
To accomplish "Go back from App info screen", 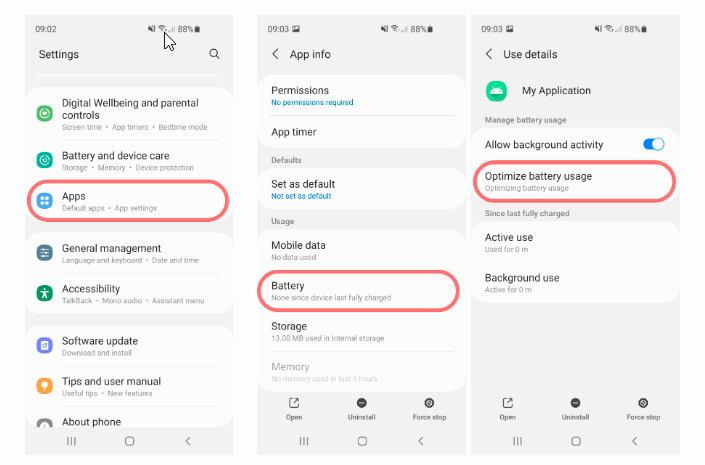I will pyautogui.click(x=275, y=54).
